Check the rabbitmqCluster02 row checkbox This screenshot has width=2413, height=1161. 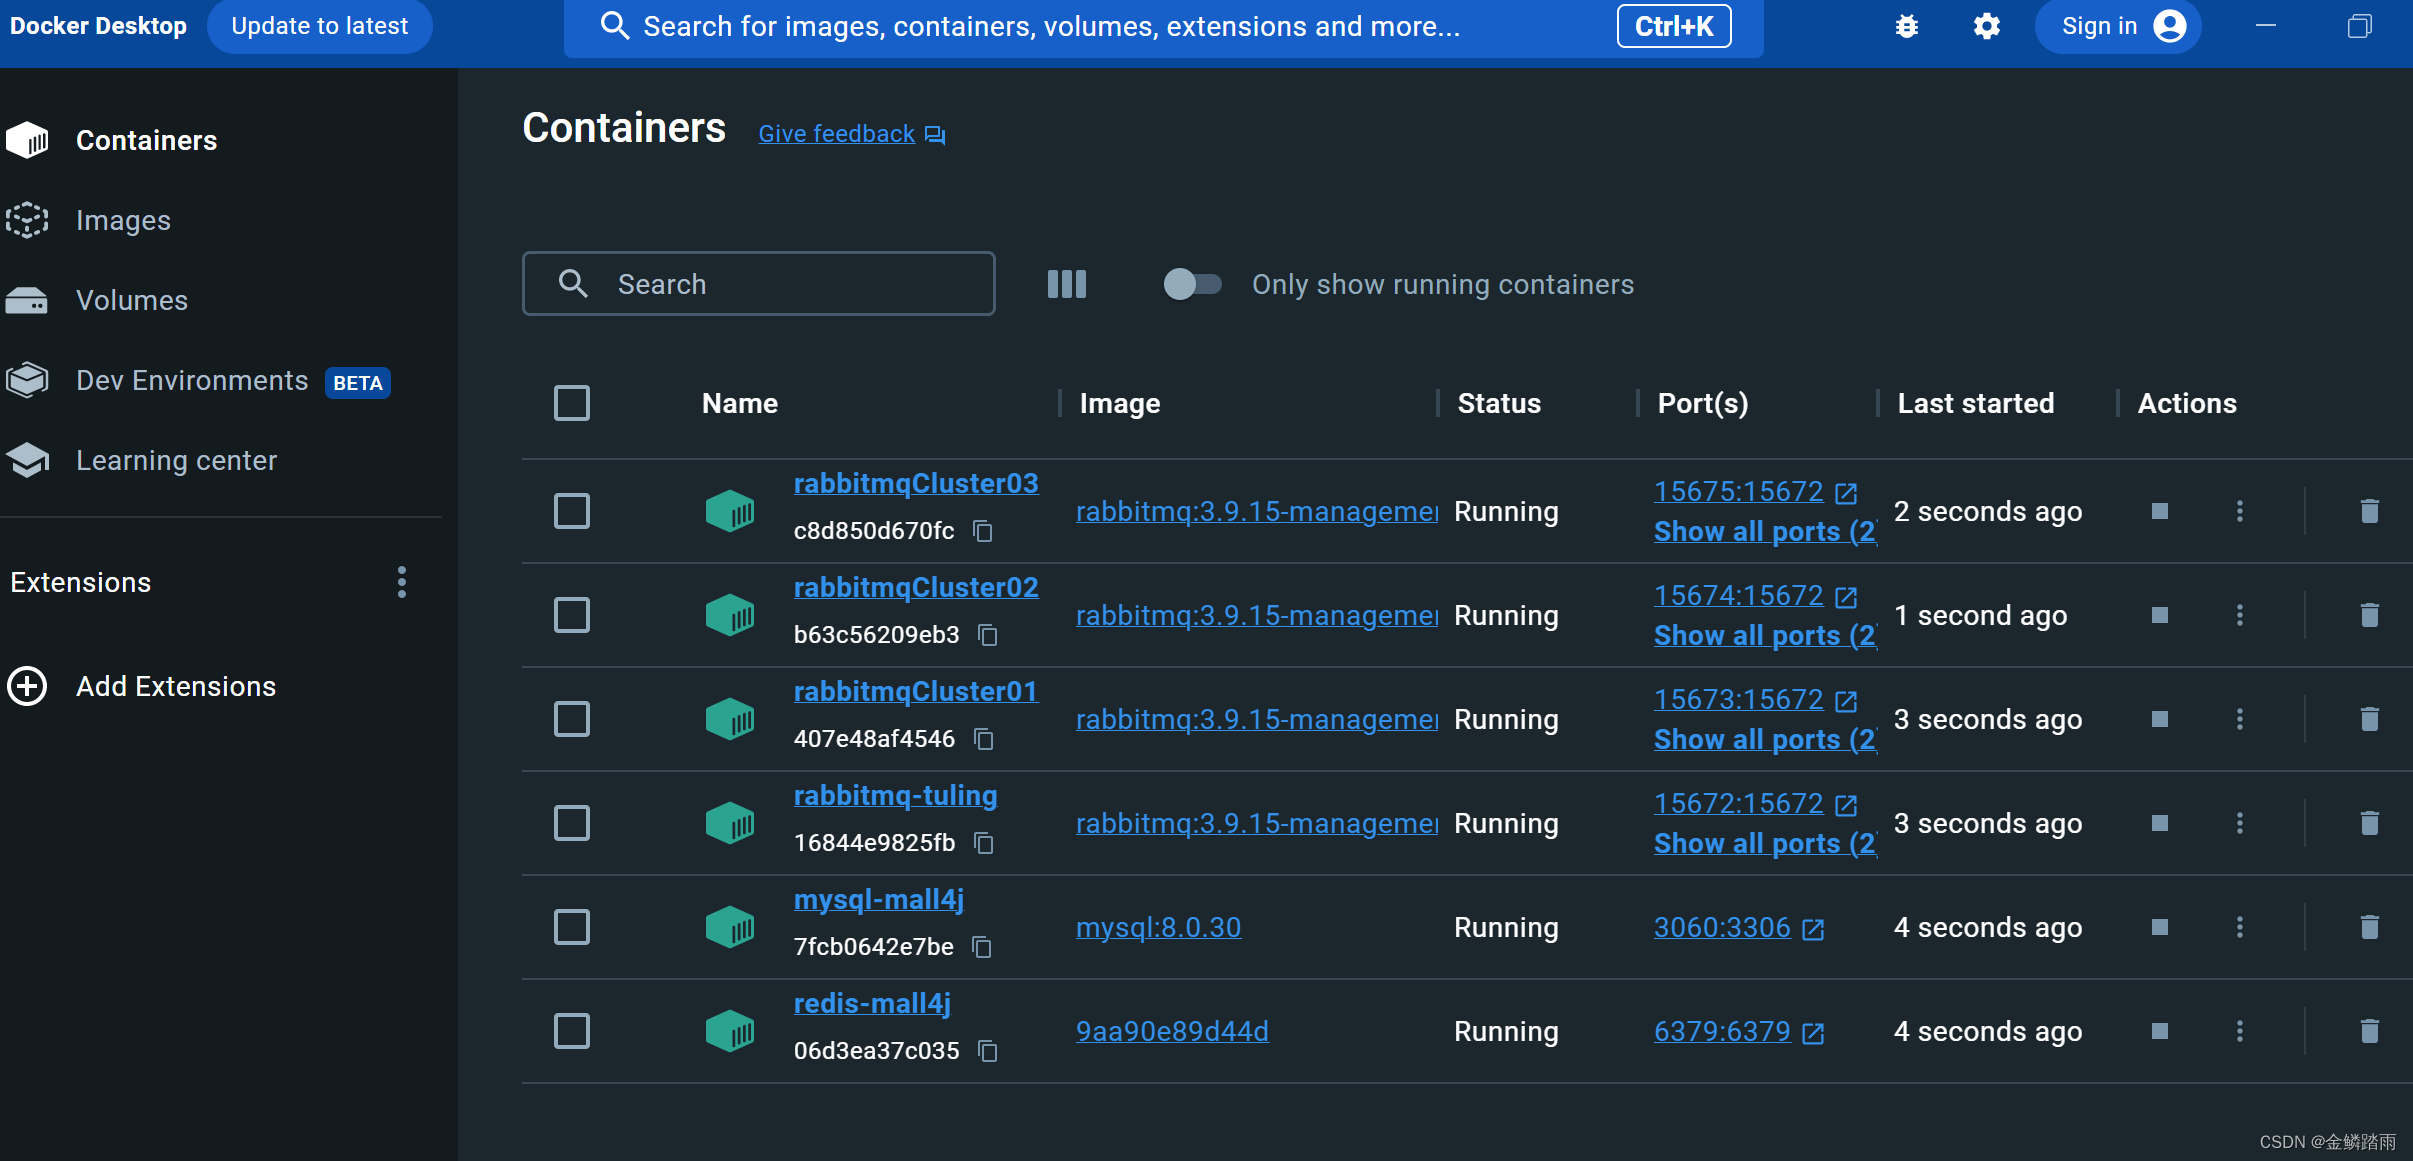point(572,615)
